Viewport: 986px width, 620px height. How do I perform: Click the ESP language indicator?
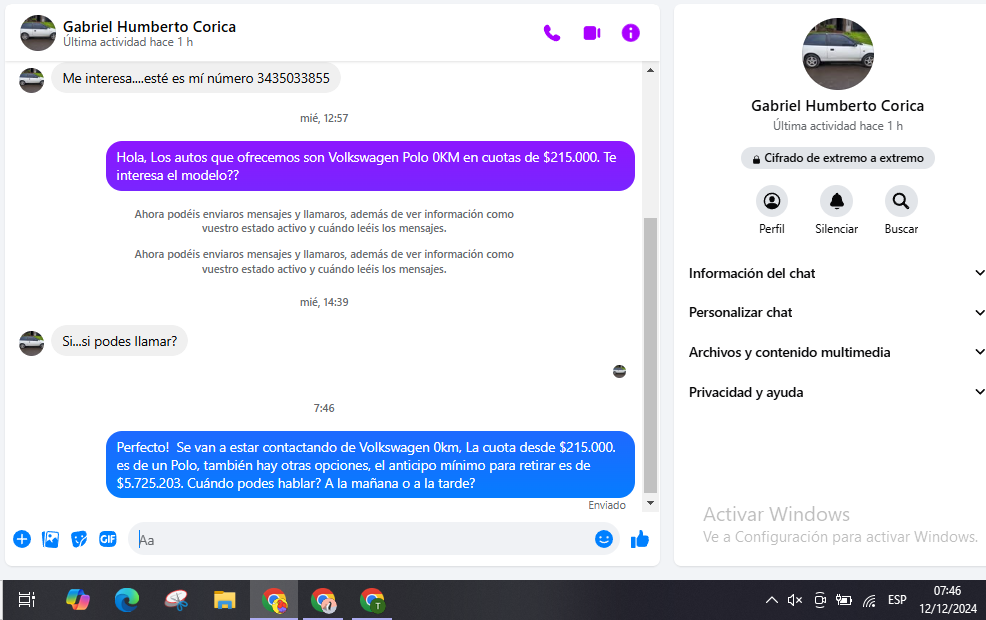(897, 600)
